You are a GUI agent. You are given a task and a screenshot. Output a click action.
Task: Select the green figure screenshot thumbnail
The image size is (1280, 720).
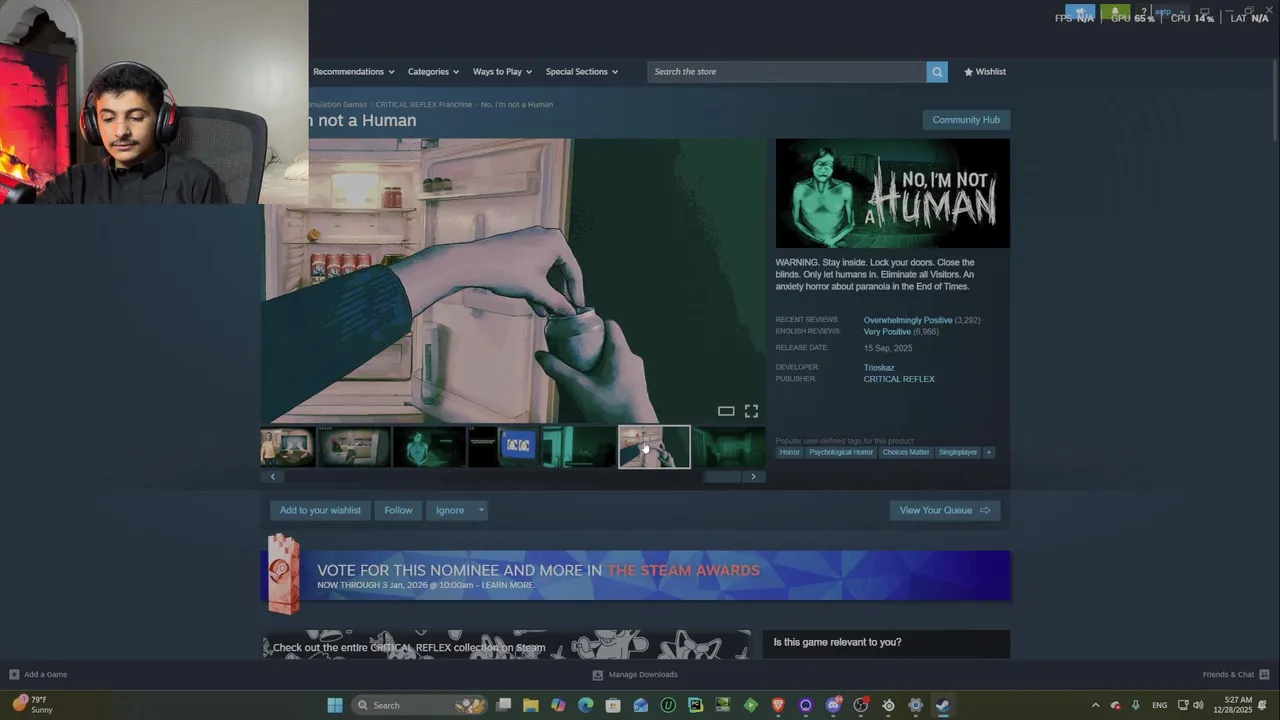(x=429, y=447)
